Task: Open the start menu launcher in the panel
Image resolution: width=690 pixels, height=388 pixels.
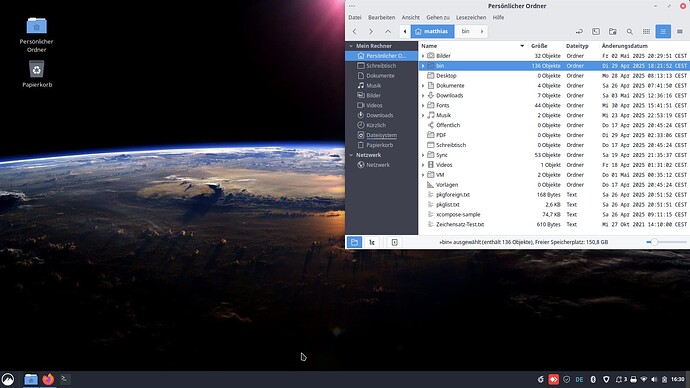Action: (x=8, y=379)
